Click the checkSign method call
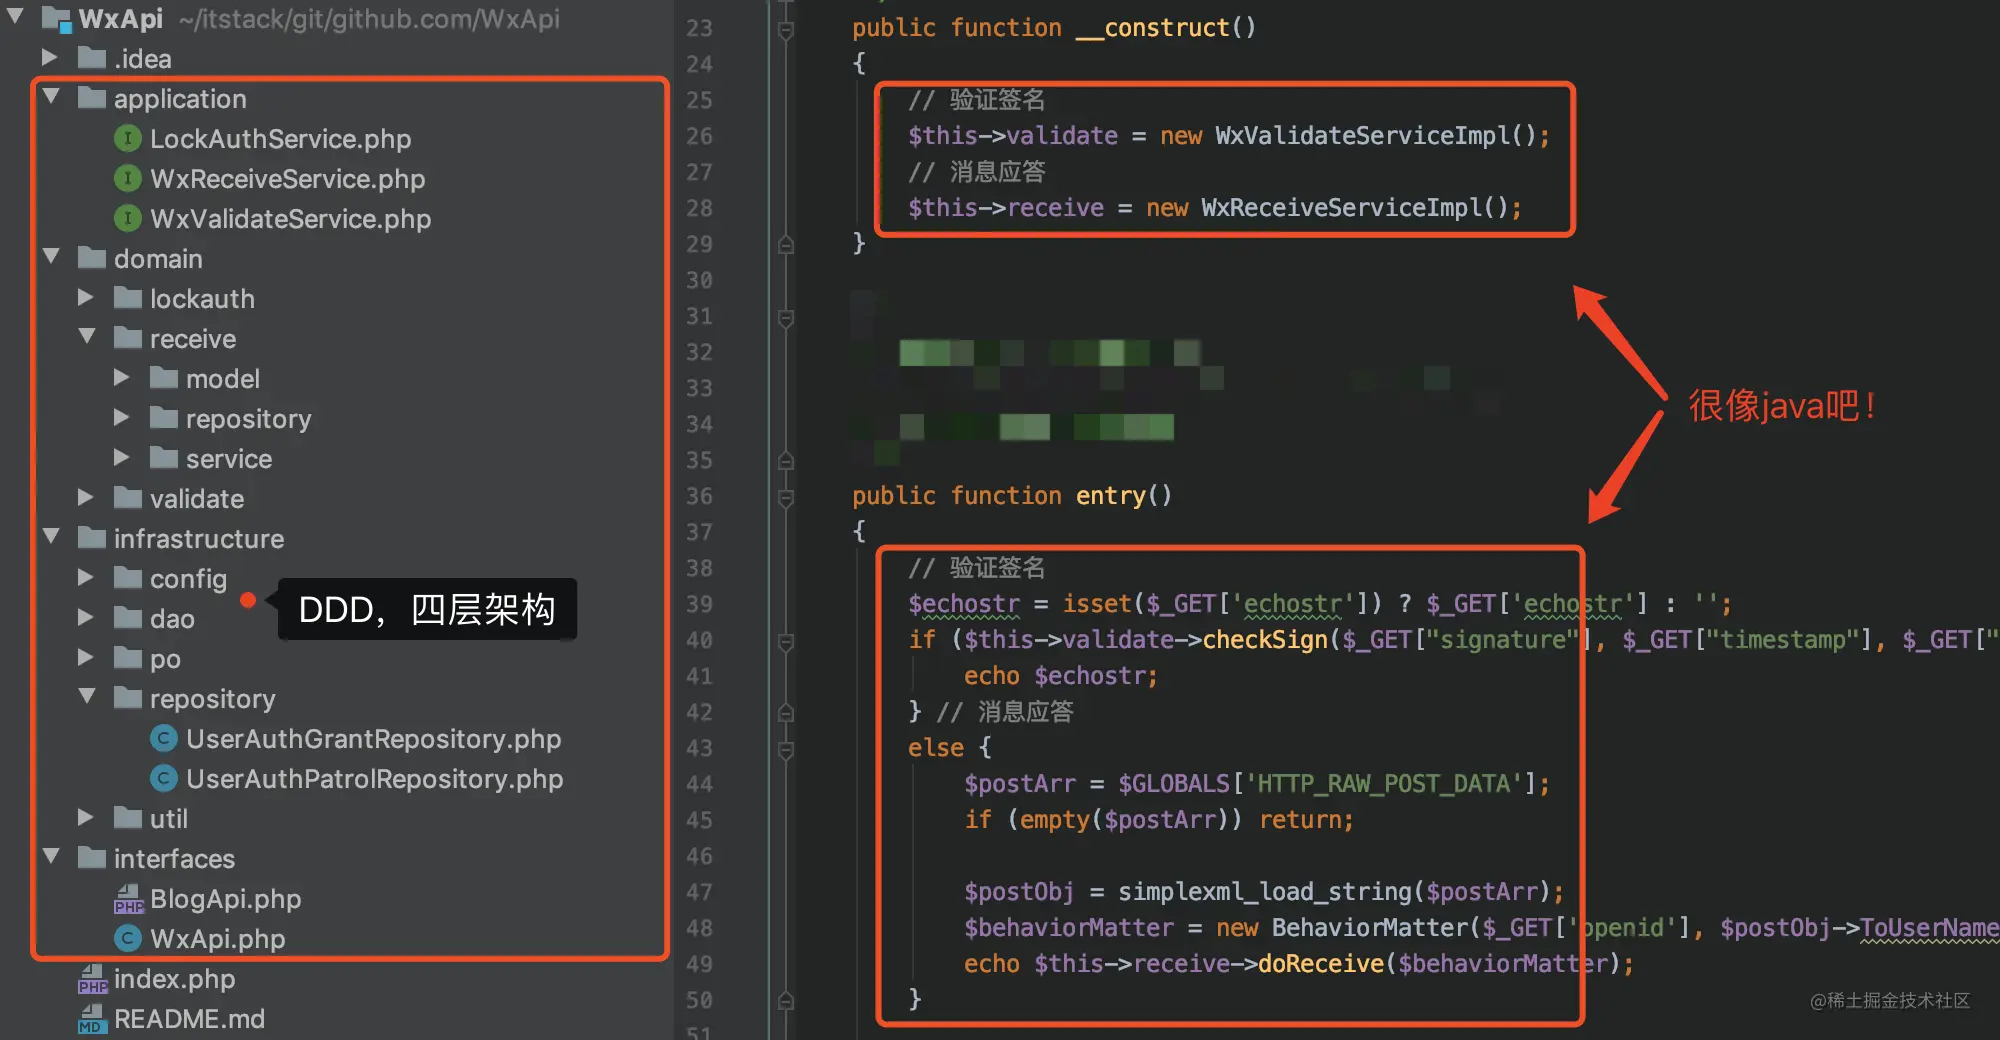The image size is (2000, 1040). click(x=1265, y=640)
